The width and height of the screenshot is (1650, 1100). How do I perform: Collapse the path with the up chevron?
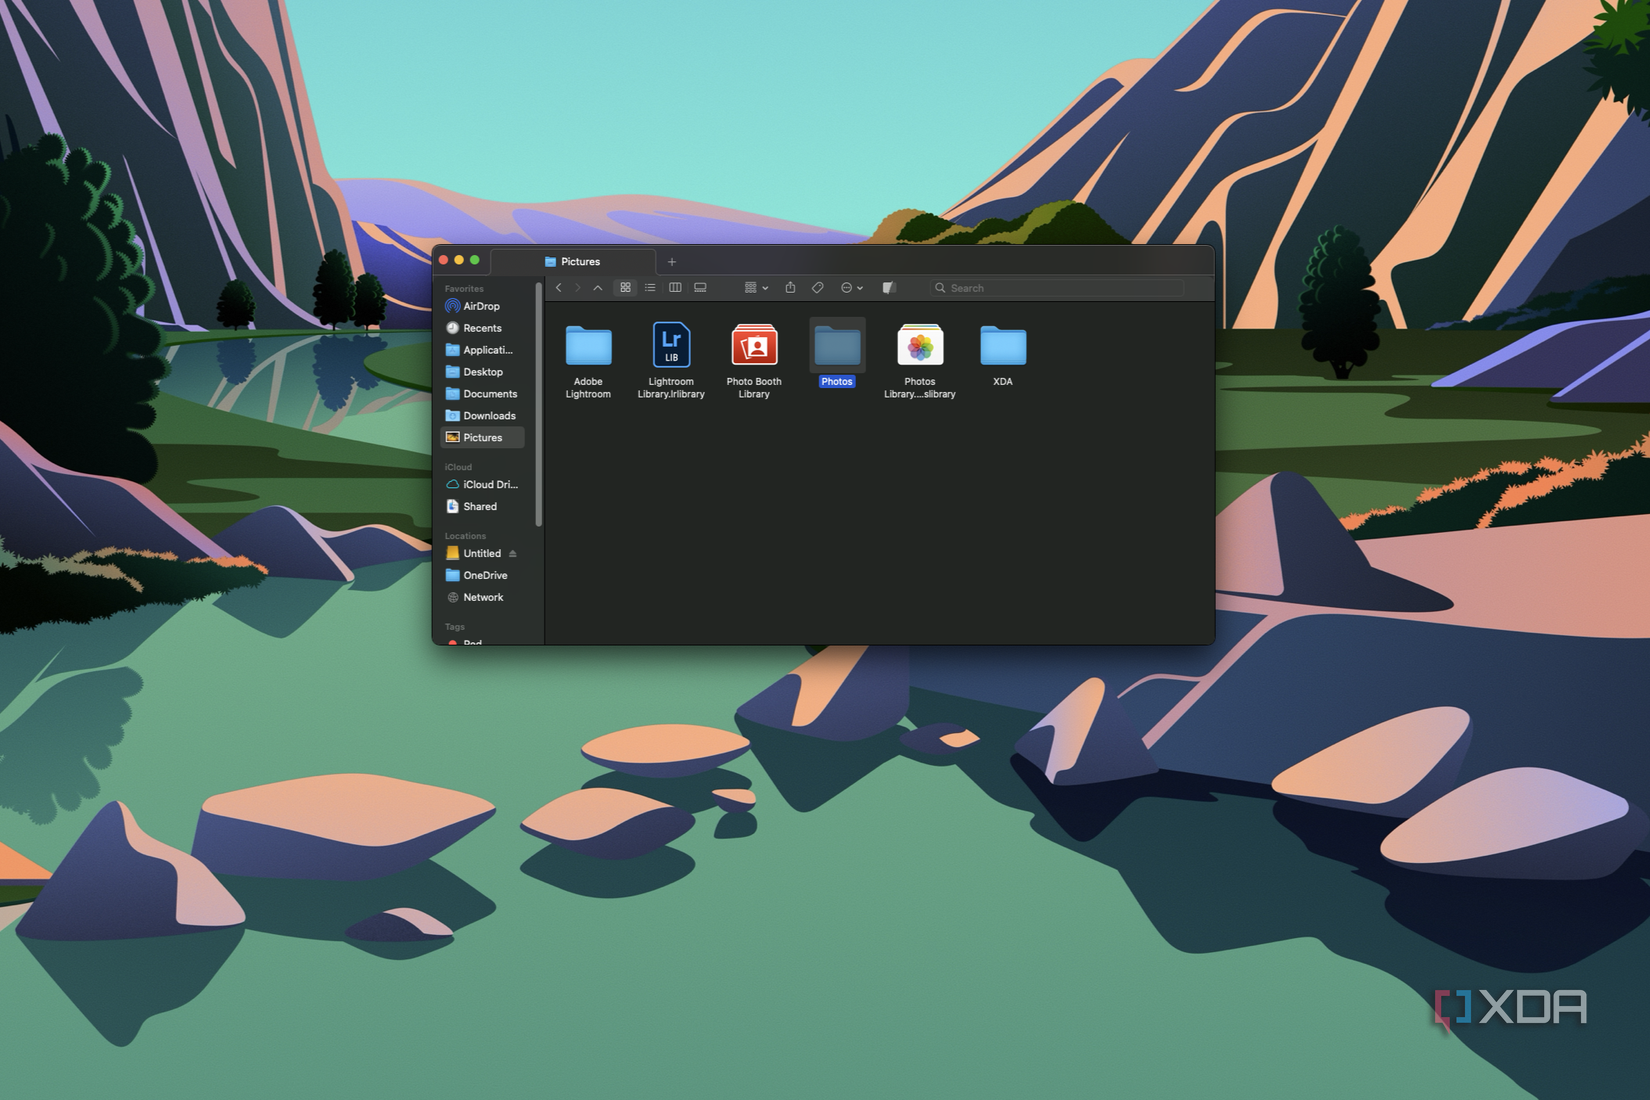598,287
